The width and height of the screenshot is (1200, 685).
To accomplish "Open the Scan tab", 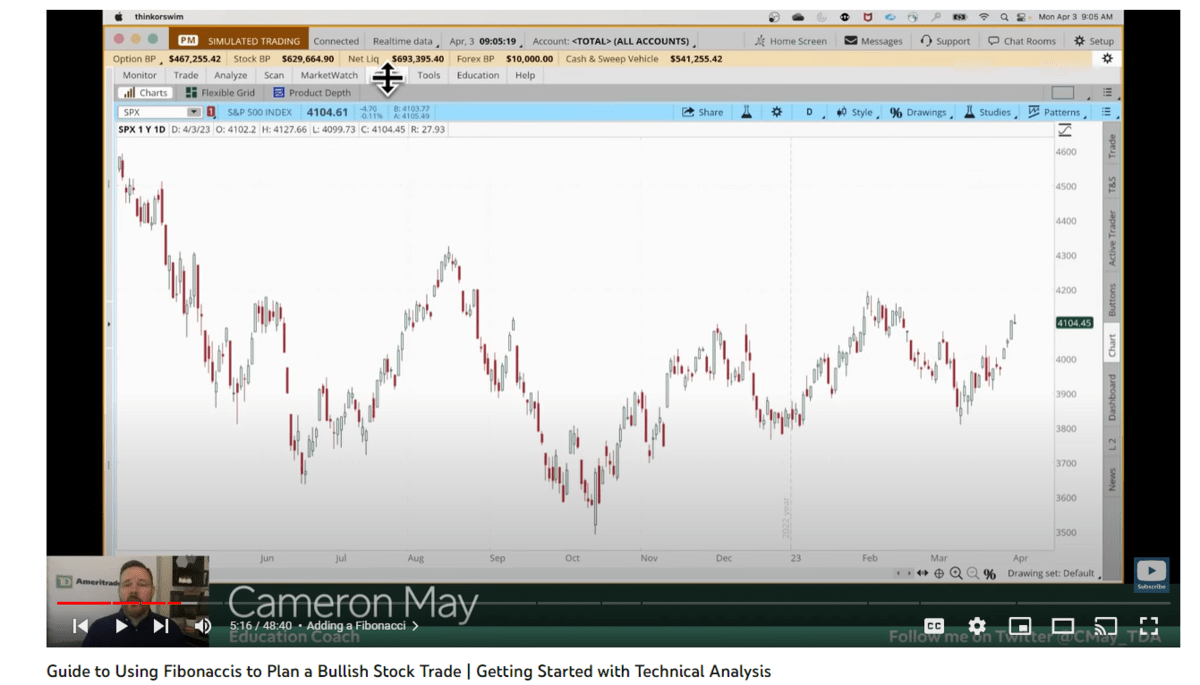I will [x=274, y=75].
